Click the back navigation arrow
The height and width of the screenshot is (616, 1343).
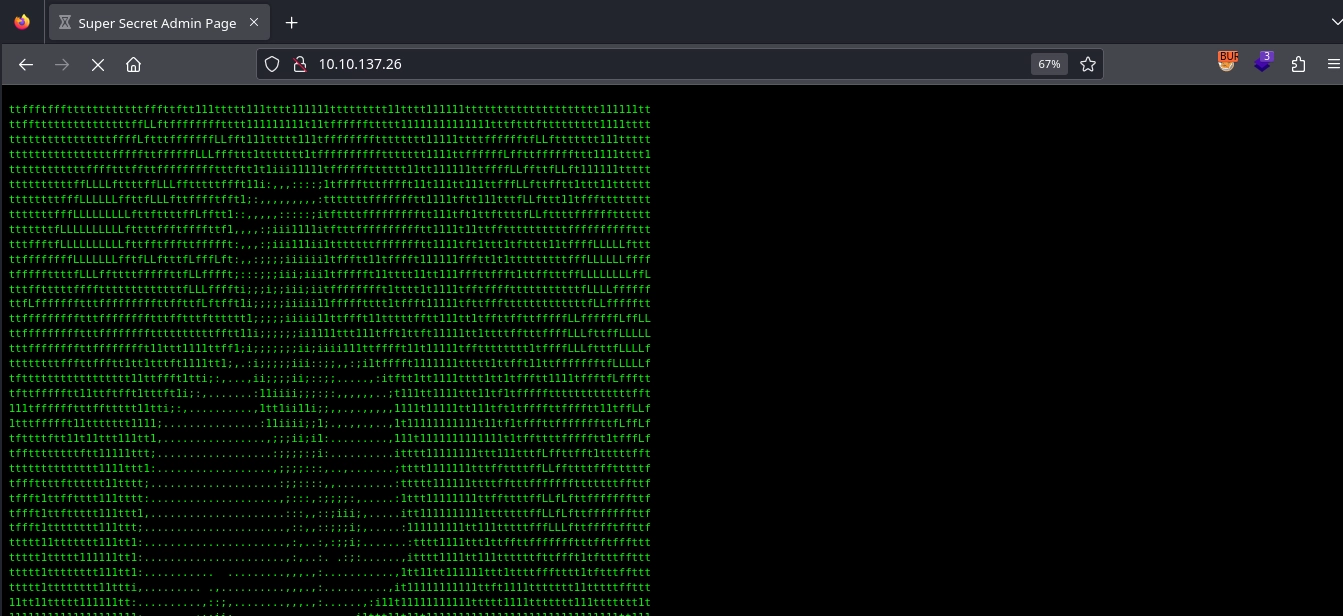[x=26, y=64]
